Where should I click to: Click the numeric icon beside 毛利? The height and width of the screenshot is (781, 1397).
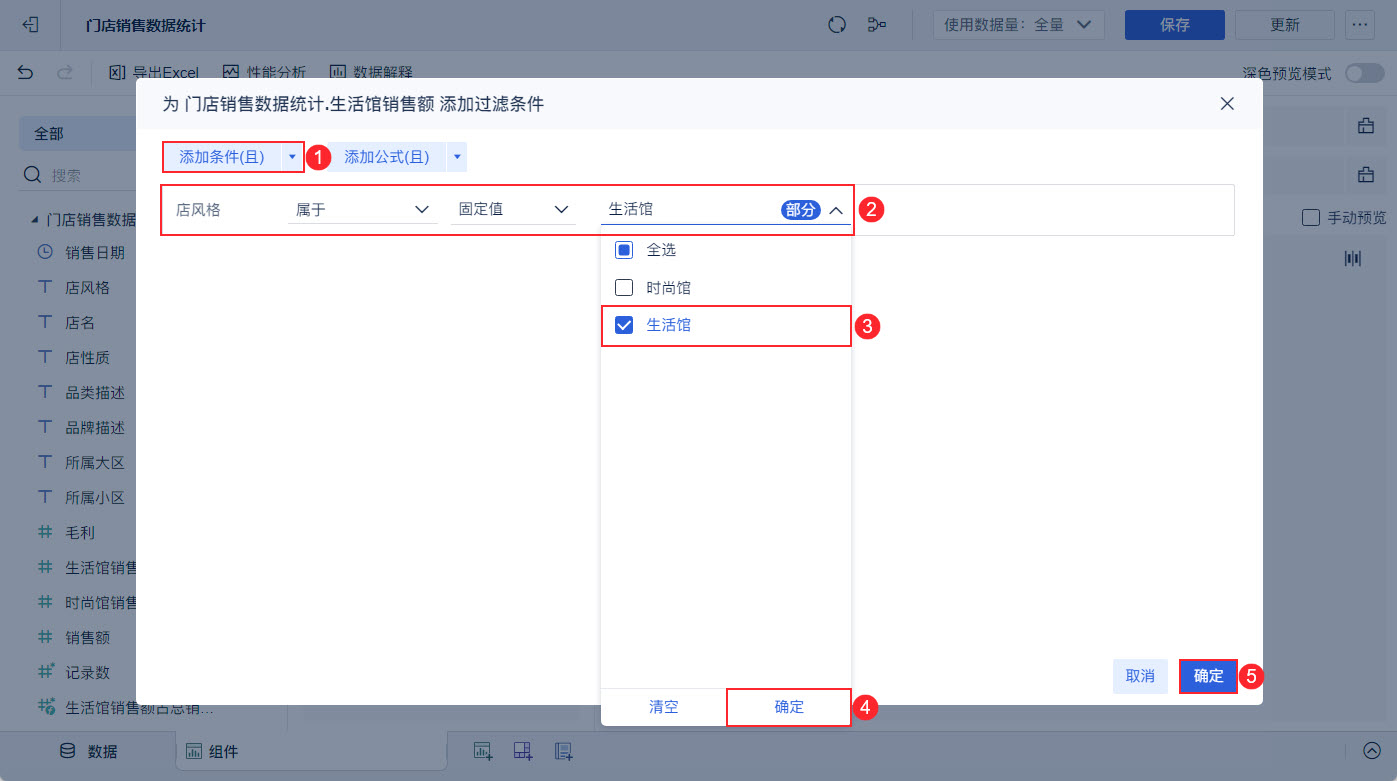pos(45,533)
